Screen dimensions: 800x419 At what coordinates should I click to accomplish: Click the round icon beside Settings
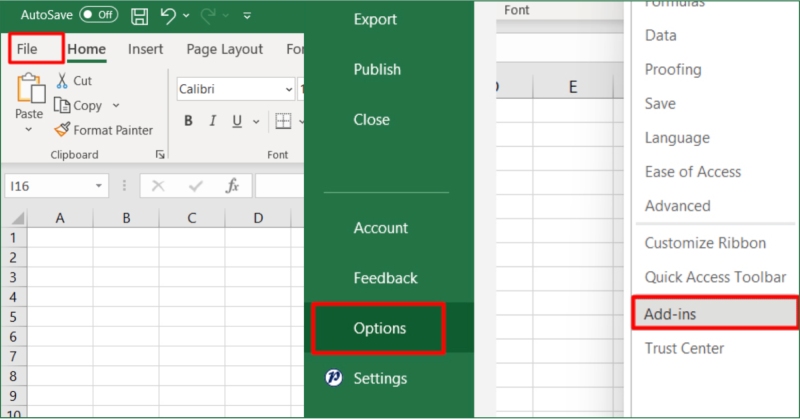pos(334,378)
